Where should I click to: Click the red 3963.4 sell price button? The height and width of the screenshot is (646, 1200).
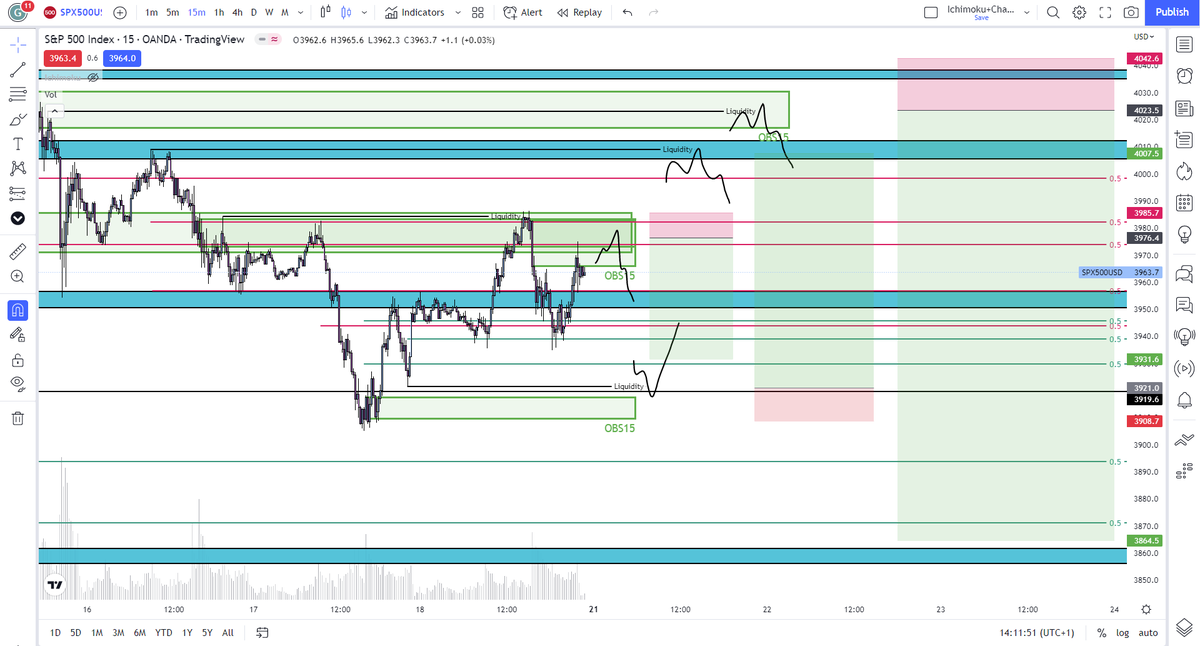point(63,58)
